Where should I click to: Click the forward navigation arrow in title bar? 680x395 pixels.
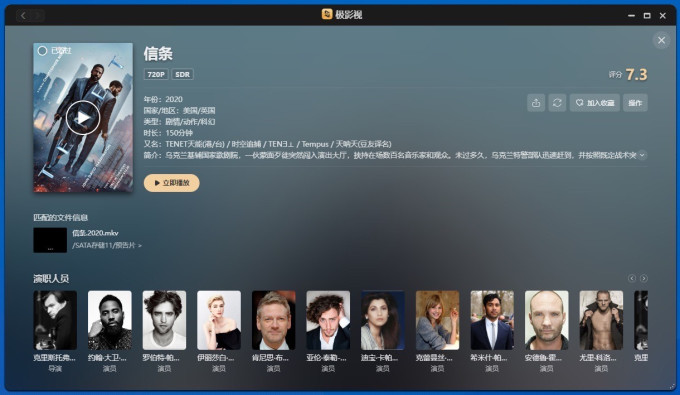point(37,16)
